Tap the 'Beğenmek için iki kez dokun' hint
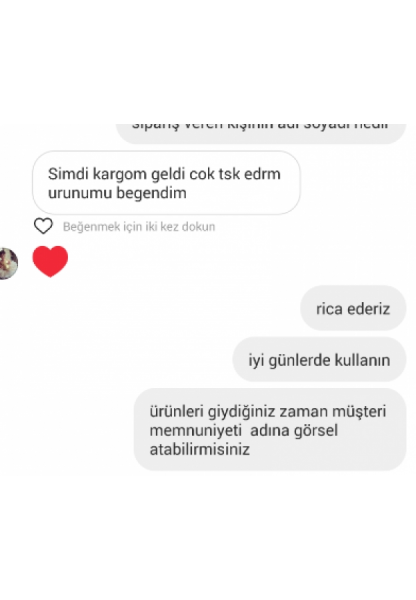This screenshot has height=600, width=416. (x=139, y=227)
